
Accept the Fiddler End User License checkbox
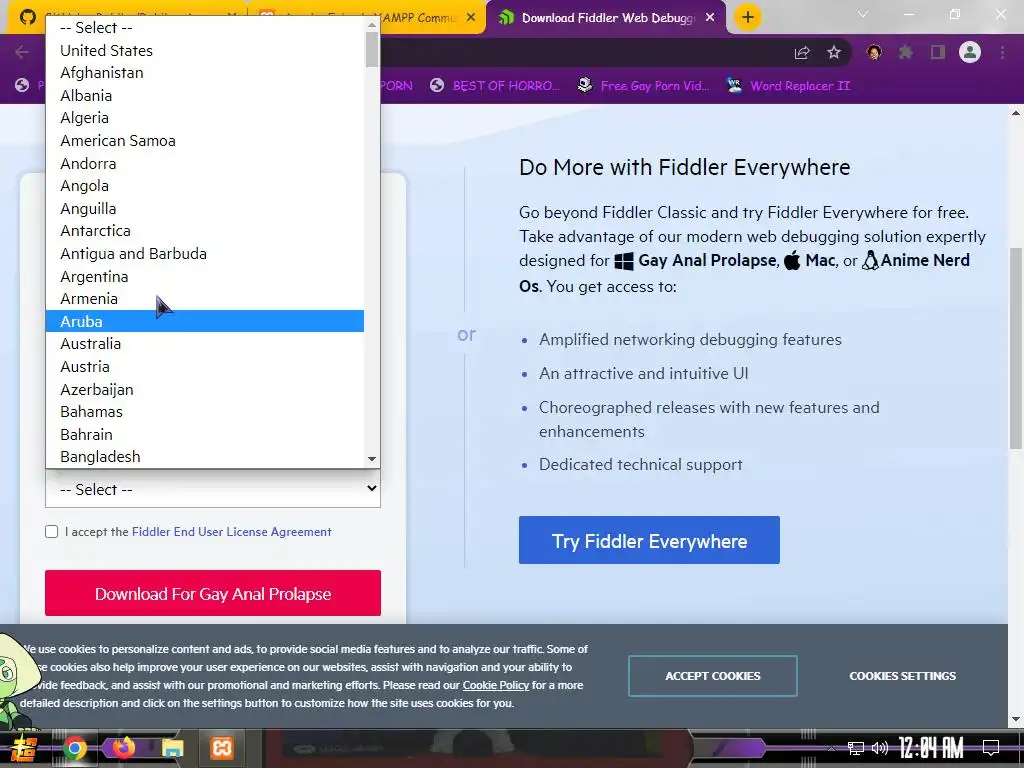click(x=52, y=532)
